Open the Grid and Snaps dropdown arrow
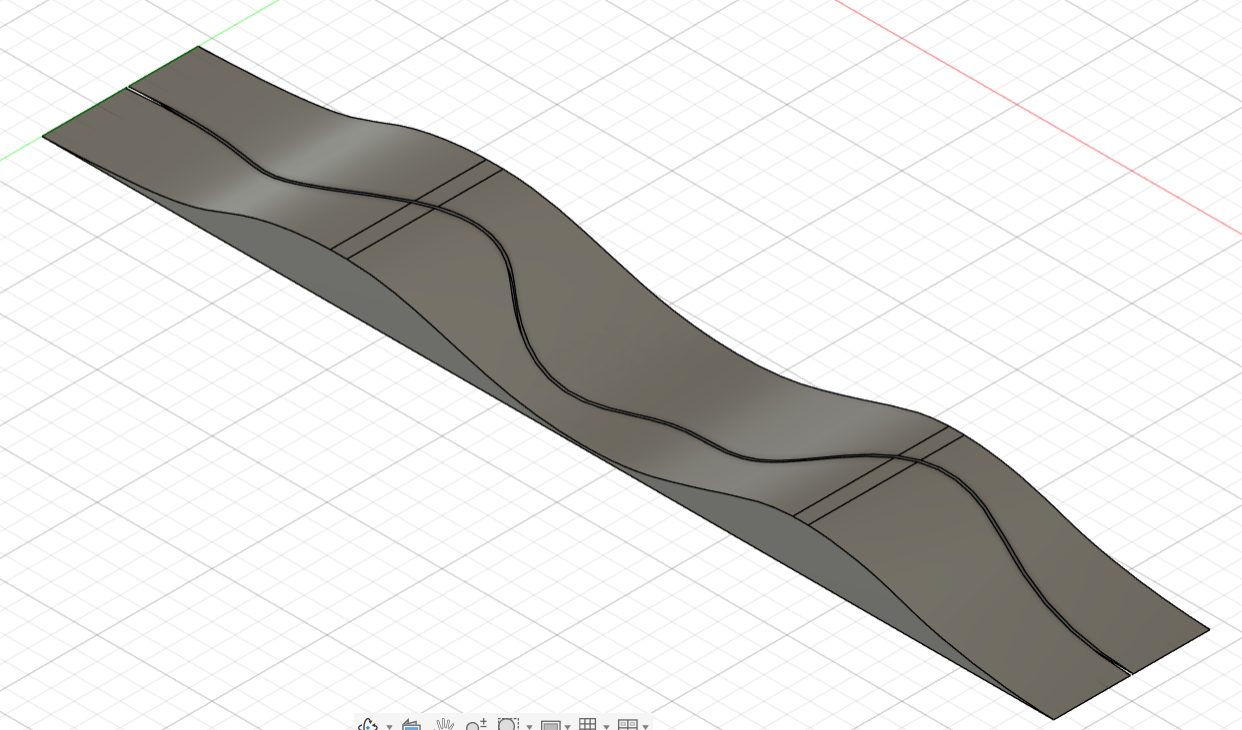Image resolution: width=1242 pixels, height=730 pixels. tap(606, 726)
